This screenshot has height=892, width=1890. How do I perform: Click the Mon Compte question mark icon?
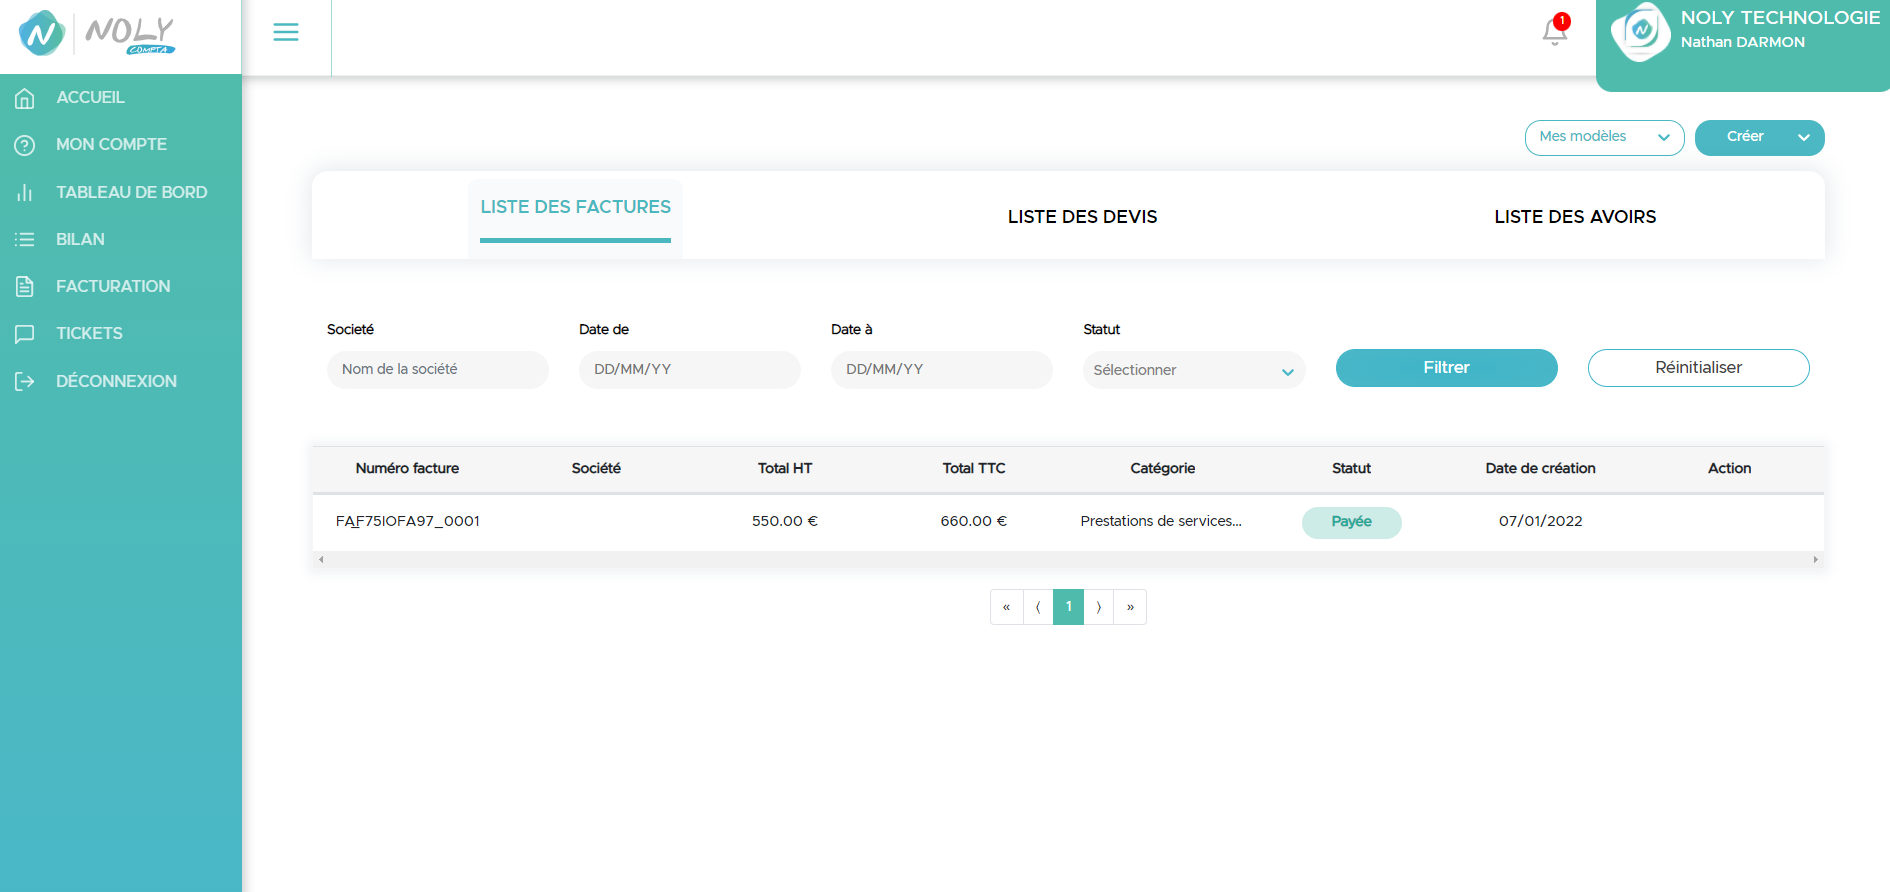coord(25,145)
